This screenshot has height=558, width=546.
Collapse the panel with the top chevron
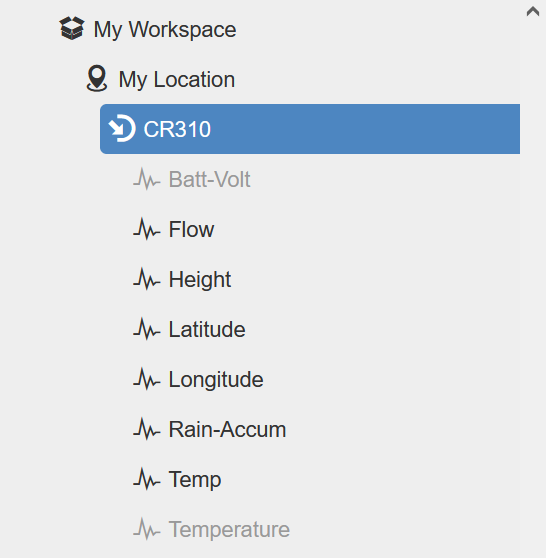(533, 11)
